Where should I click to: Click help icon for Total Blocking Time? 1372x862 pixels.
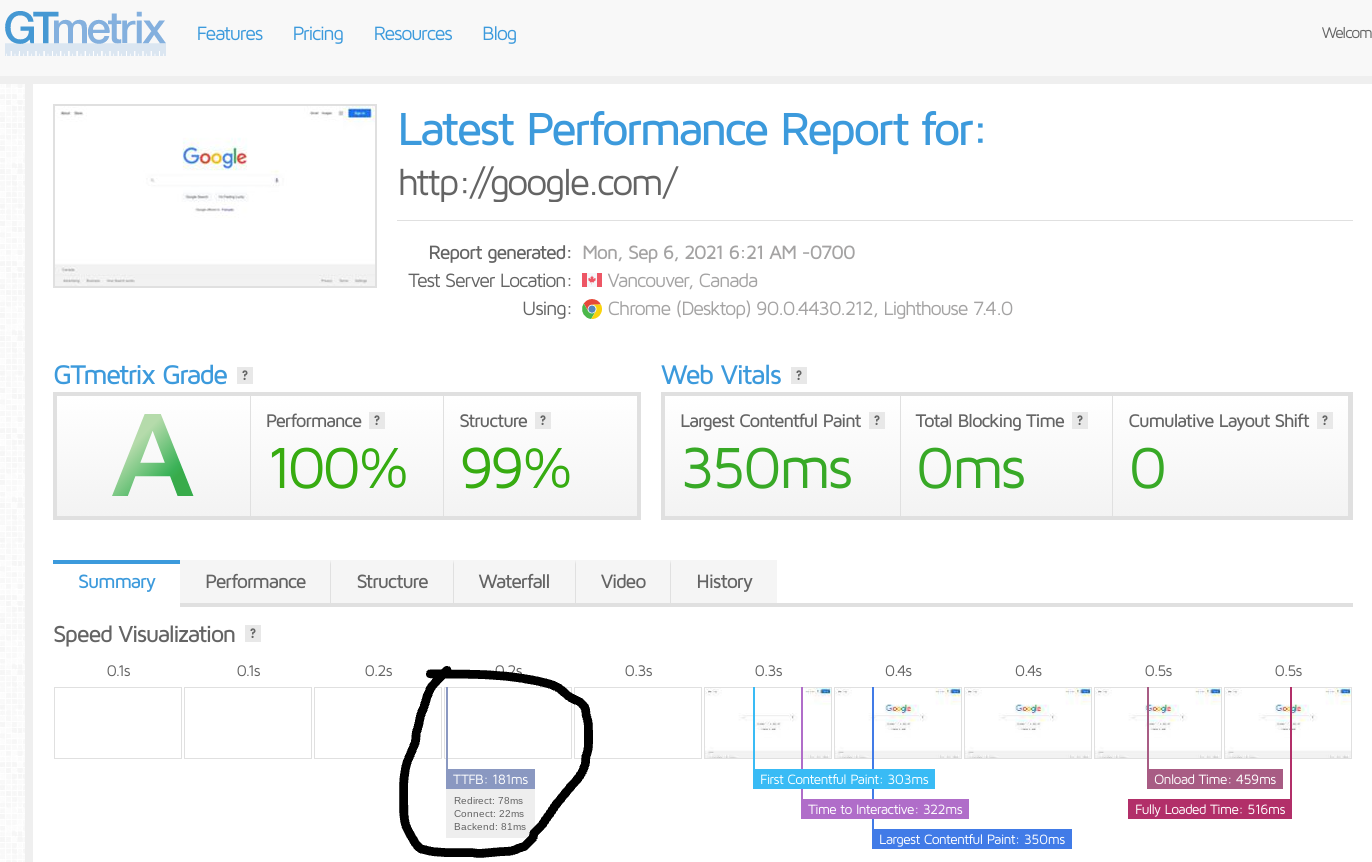coord(1080,421)
